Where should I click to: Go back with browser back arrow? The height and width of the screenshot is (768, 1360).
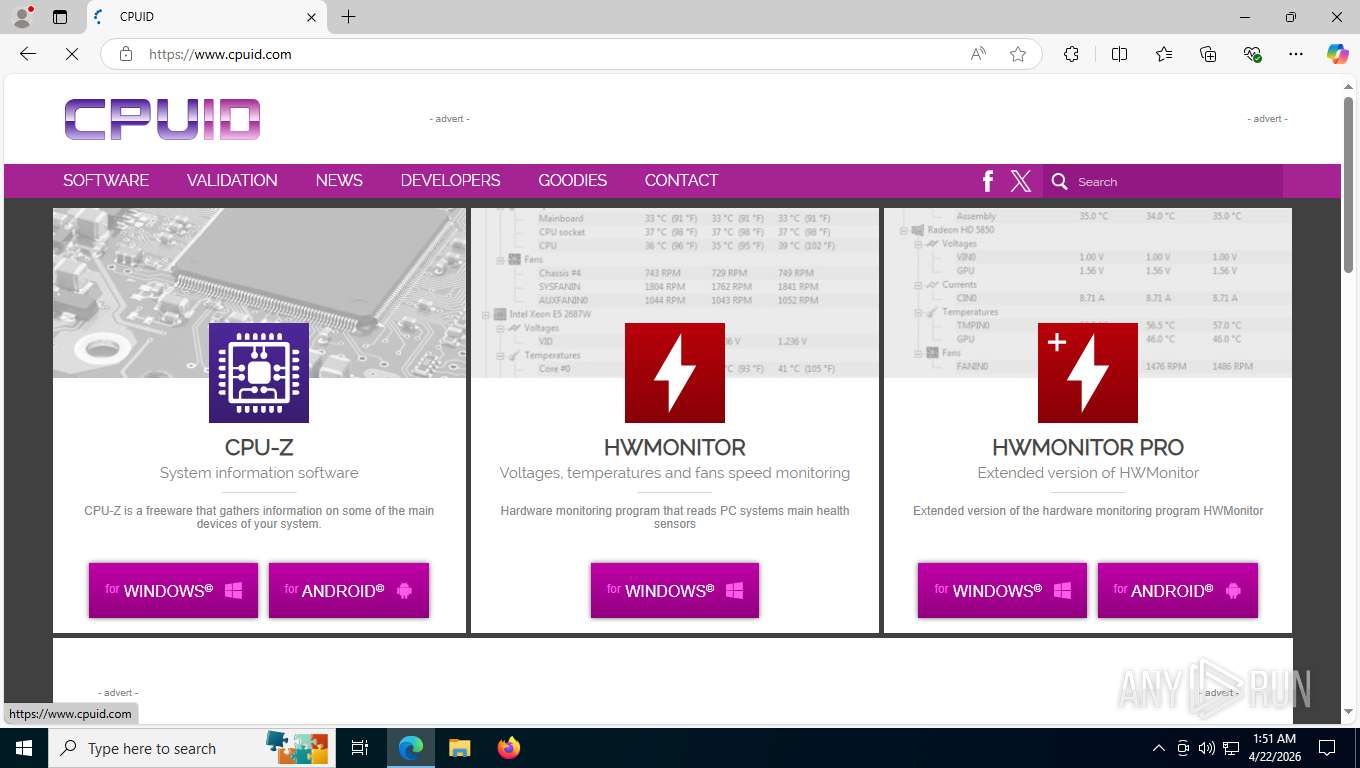pos(28,54)
